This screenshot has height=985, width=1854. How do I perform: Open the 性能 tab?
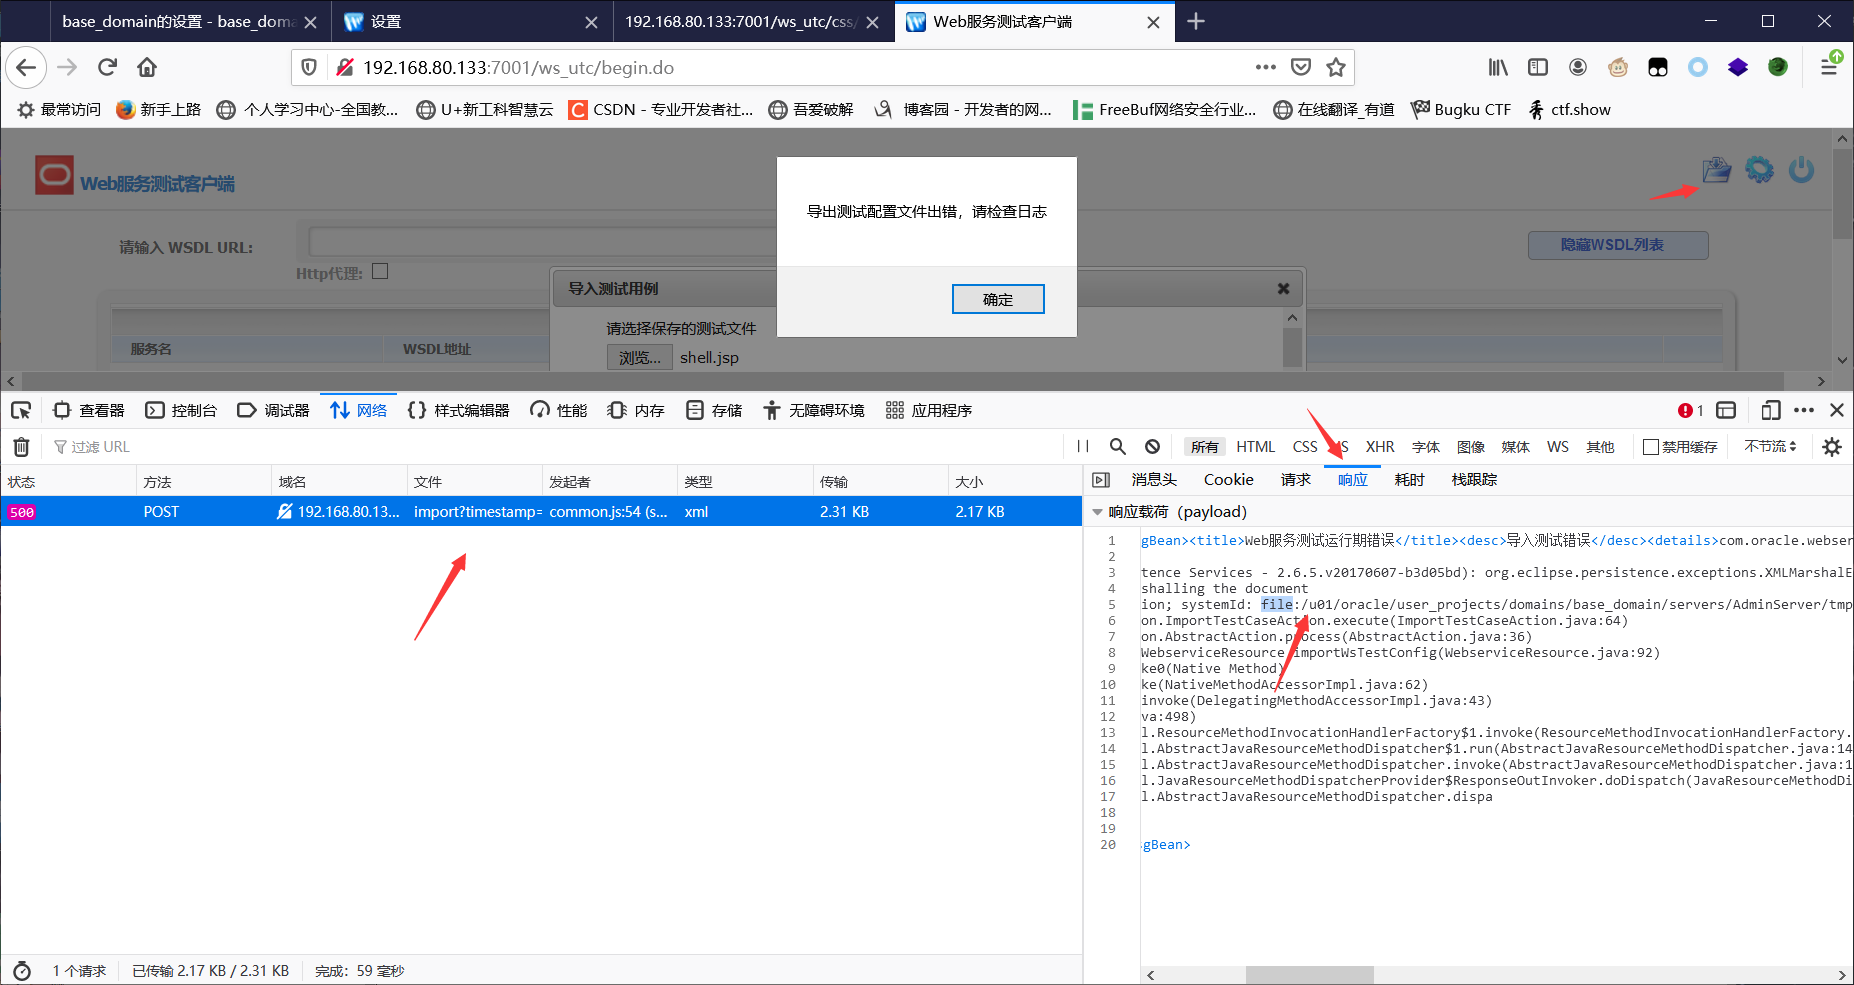click(559, 410)
